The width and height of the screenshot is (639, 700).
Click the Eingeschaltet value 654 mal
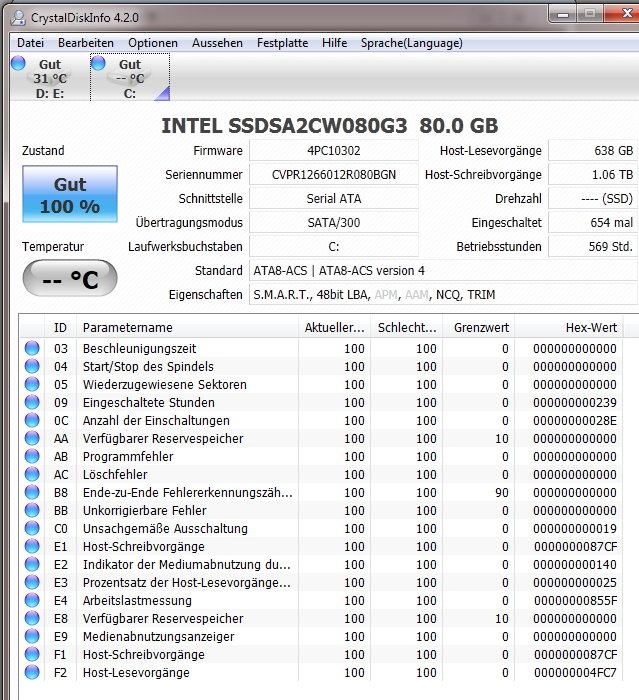point(593,223)
